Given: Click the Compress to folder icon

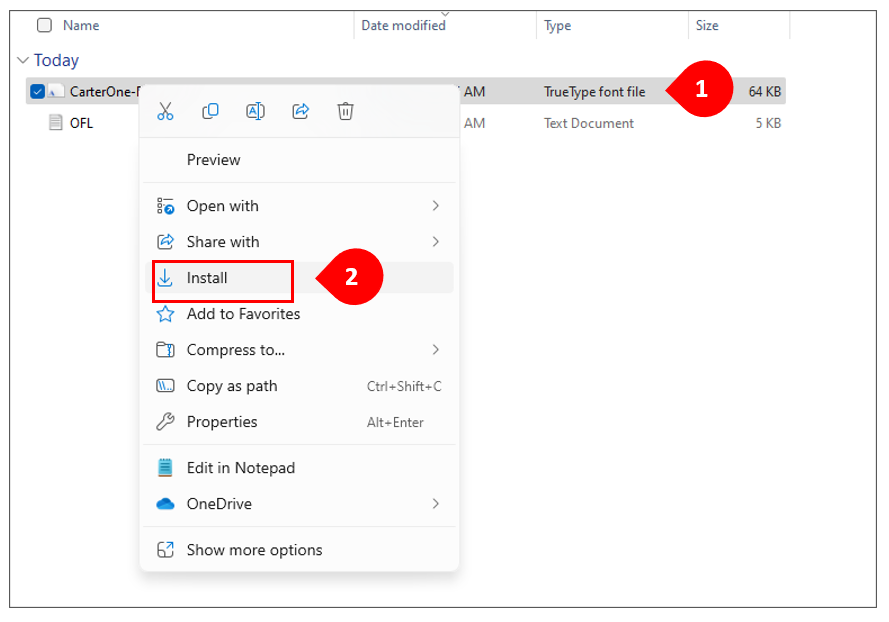Looking at the screenshot, I should tap(165, 350).
